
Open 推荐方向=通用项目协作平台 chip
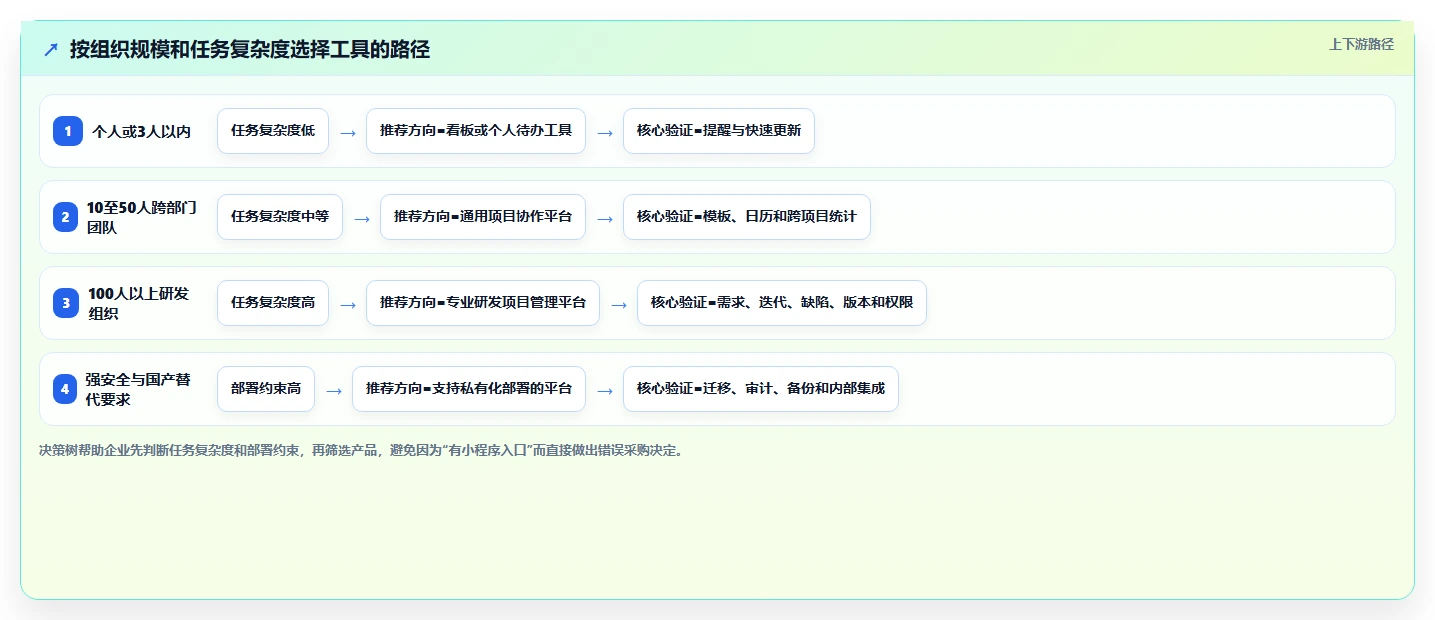[x=483, y=217]
